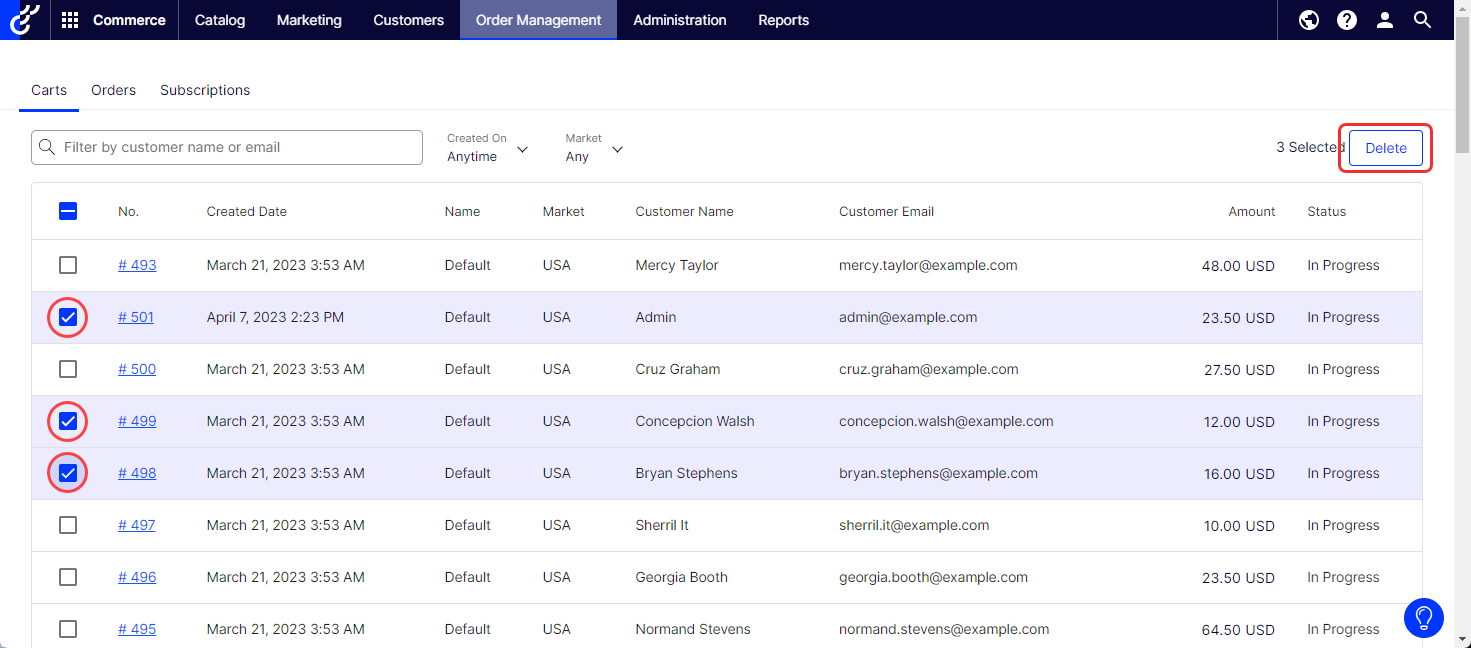Viewport: 1471px width, 648px height.
Task: Open cart link # 493
Action: [x=137, y=265]
